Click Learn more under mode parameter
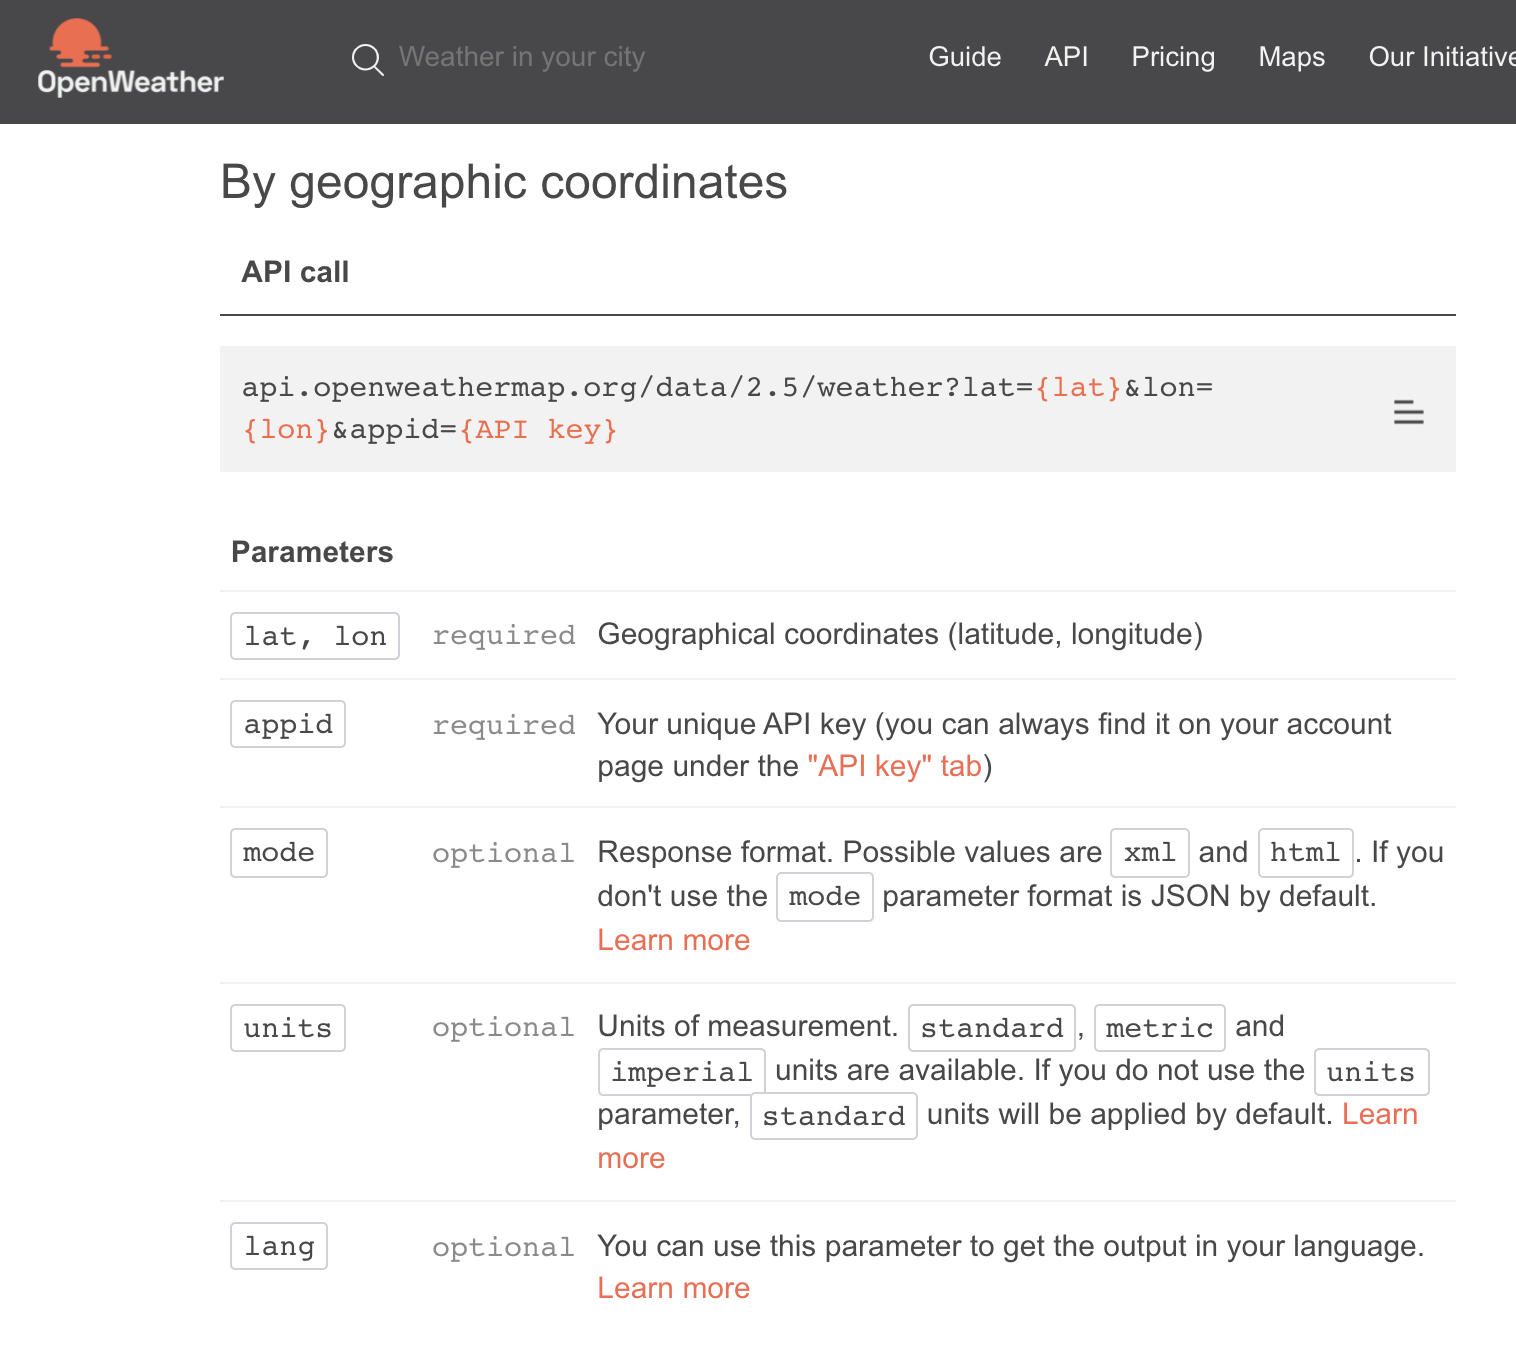 673,940
